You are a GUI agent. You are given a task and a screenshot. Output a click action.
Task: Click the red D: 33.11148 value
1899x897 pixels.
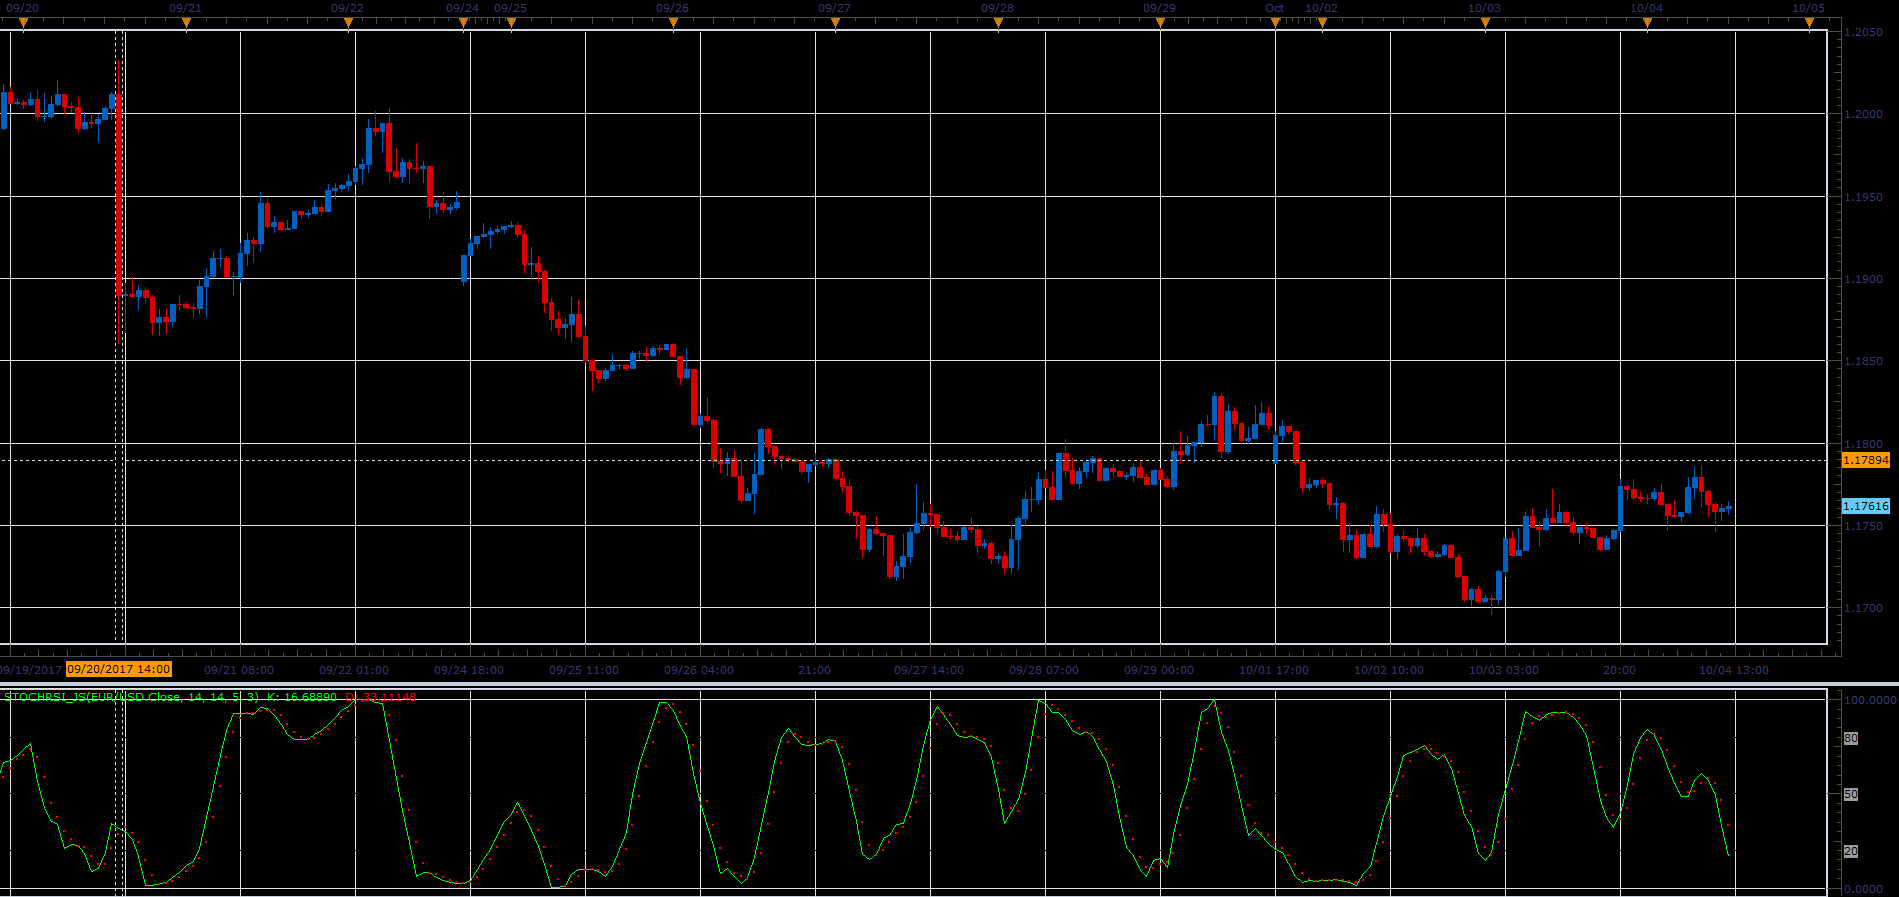(380, 696)
